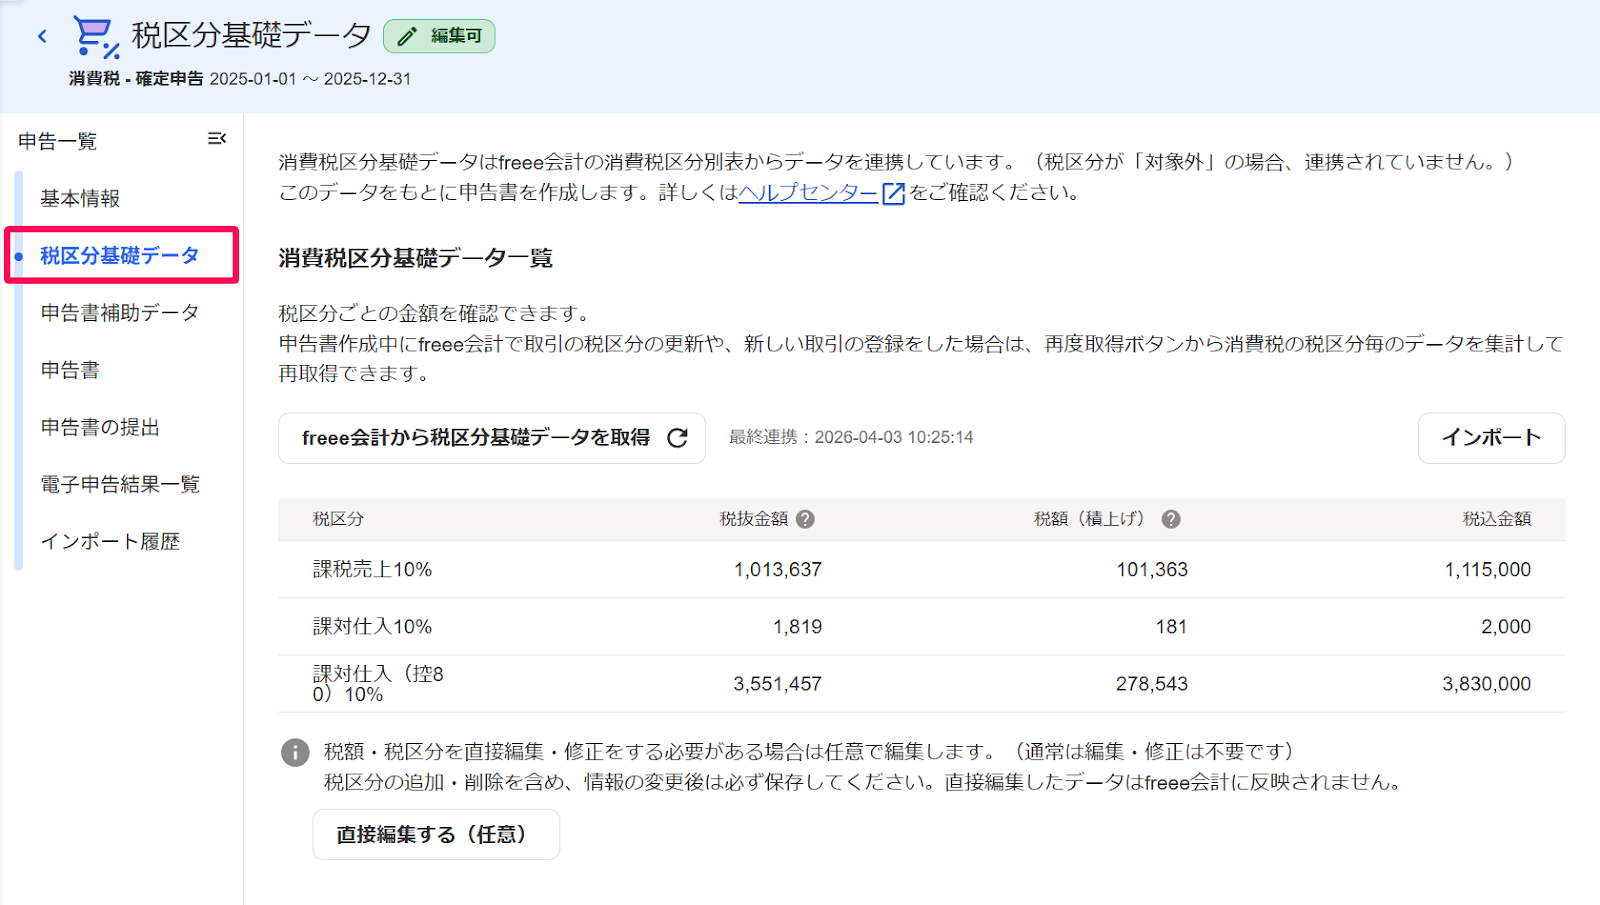This screenshot has width=1600, height=905.
Task: Click the 181 tax amount cell
Action: click(x=1171, y=626)
